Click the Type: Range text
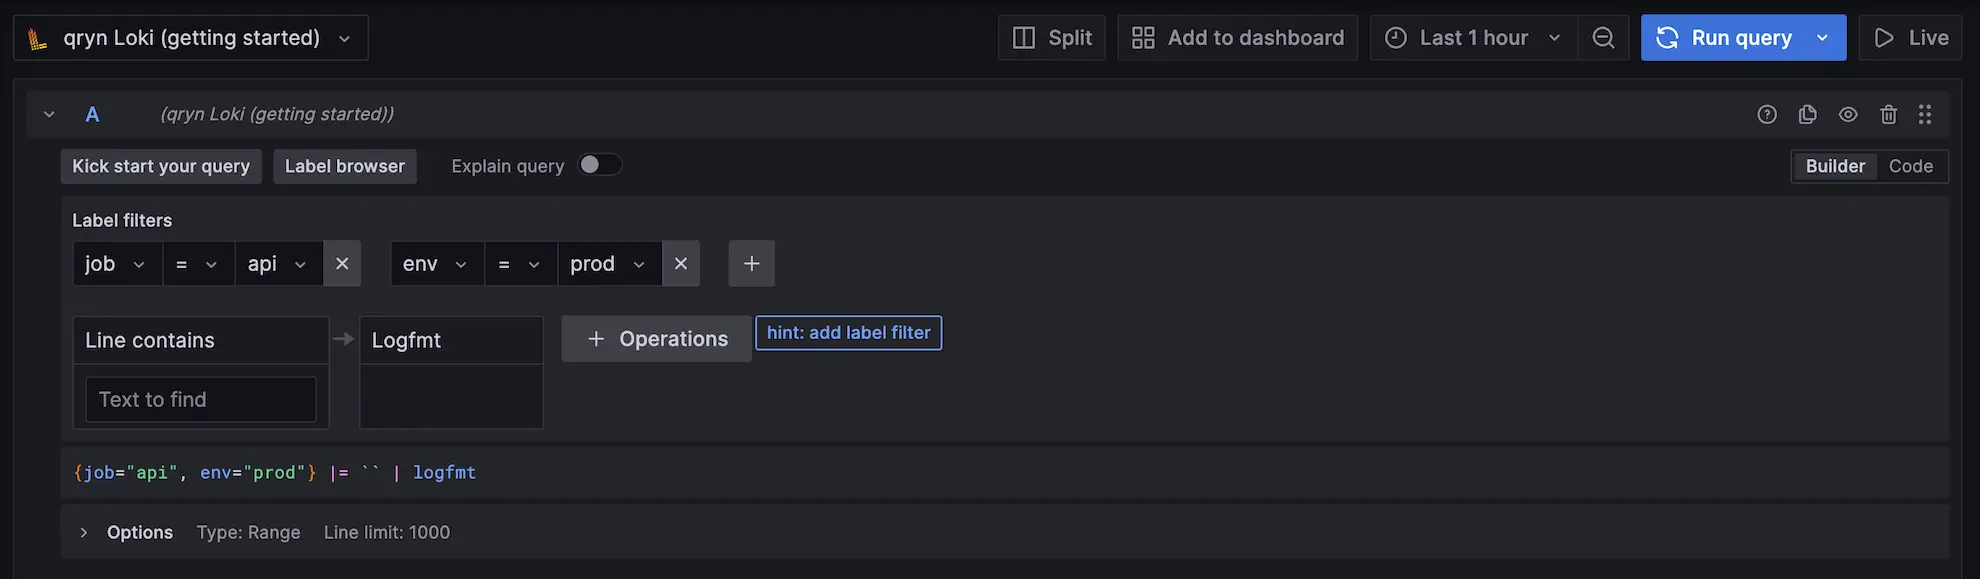This screenshot has width=1980, height=579. point(248,533)
